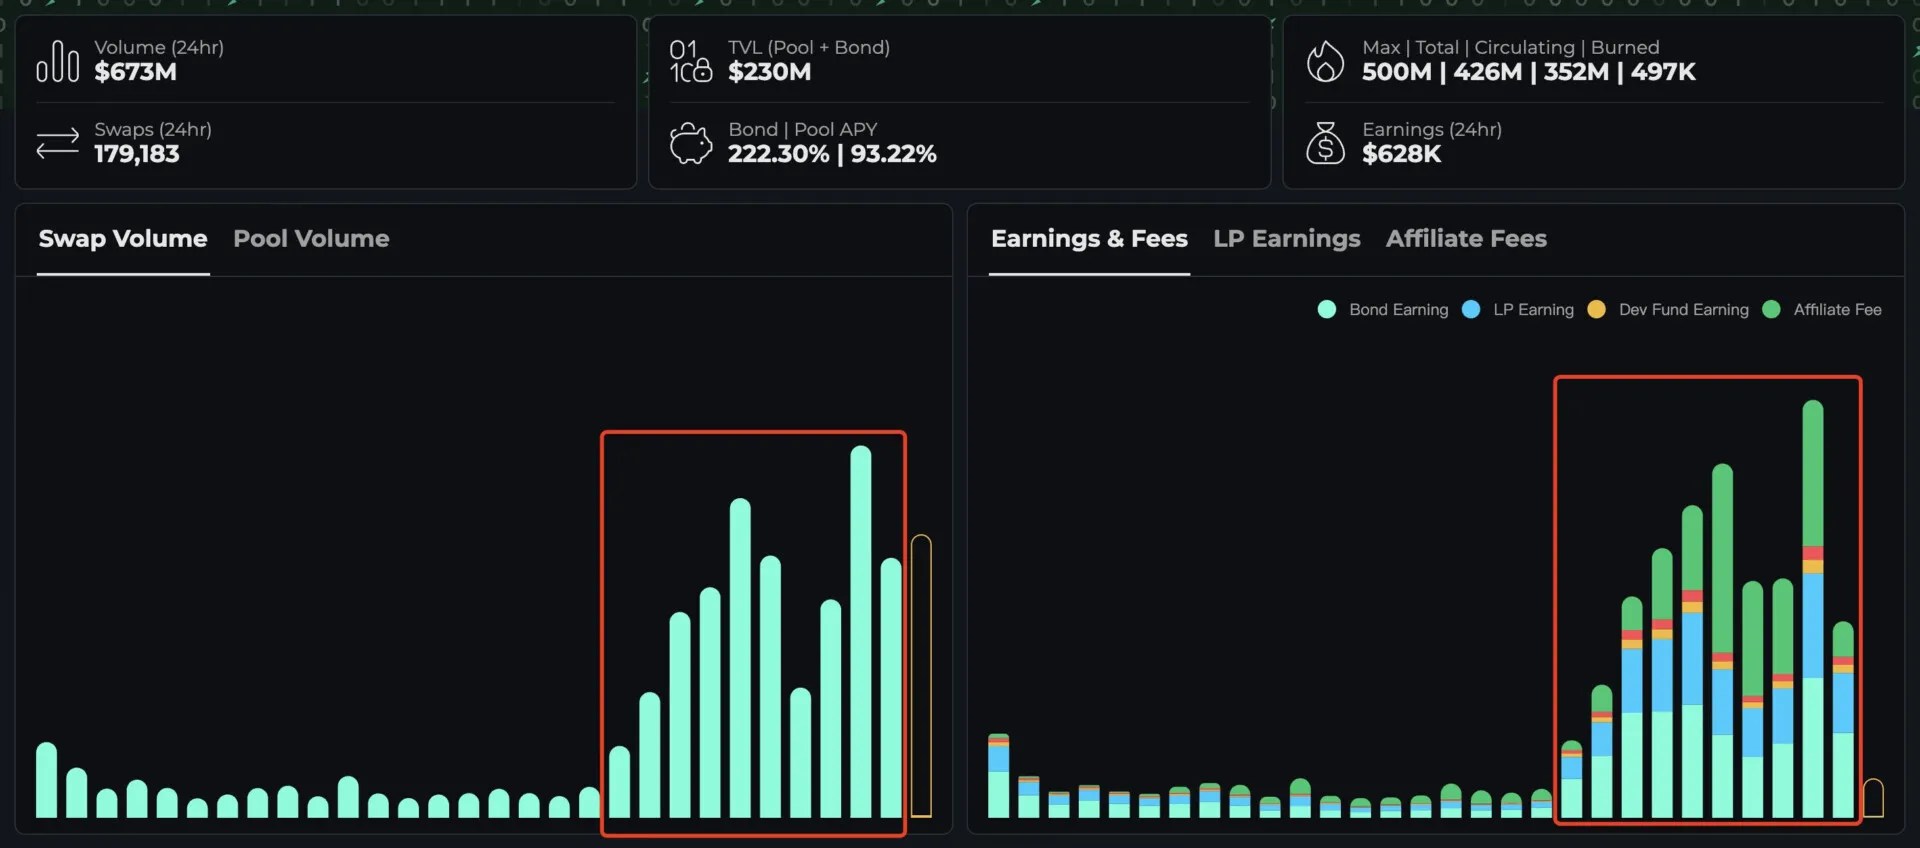Toggle Dev Fund Earning legend series
1920x848 pixels.
1683,310
